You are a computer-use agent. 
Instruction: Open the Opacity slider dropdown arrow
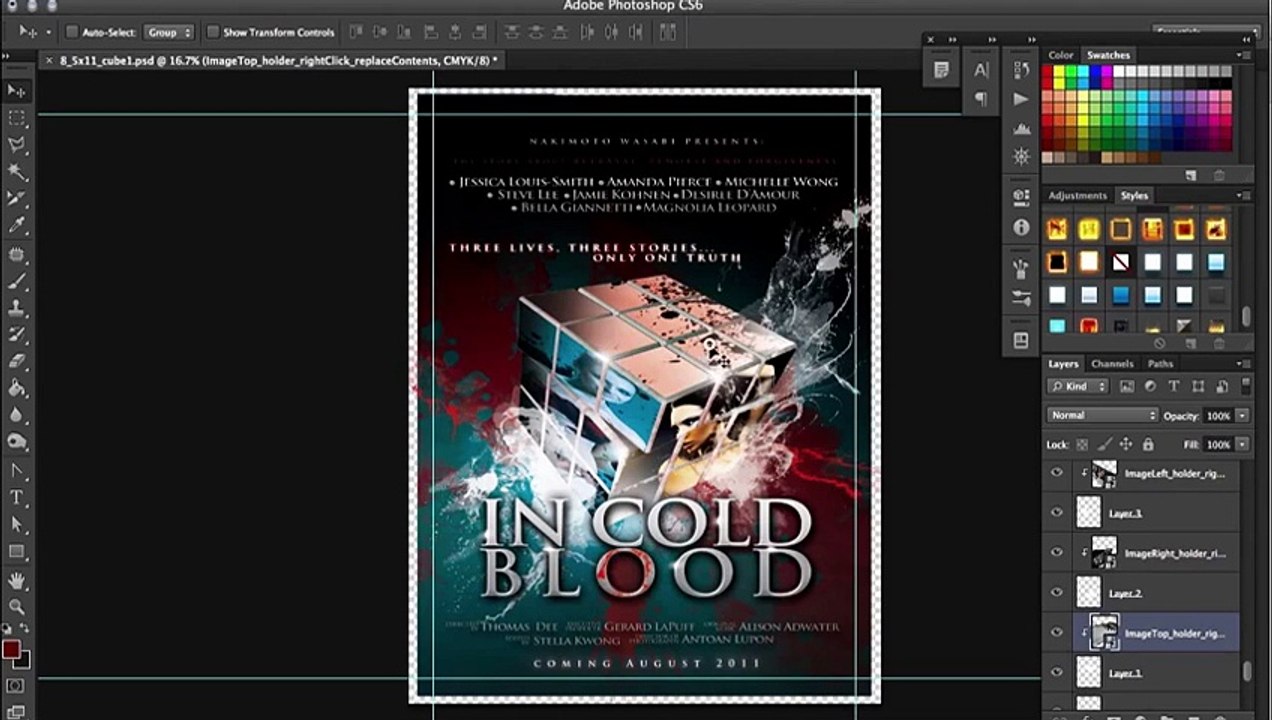click(x=1242, y=415)
